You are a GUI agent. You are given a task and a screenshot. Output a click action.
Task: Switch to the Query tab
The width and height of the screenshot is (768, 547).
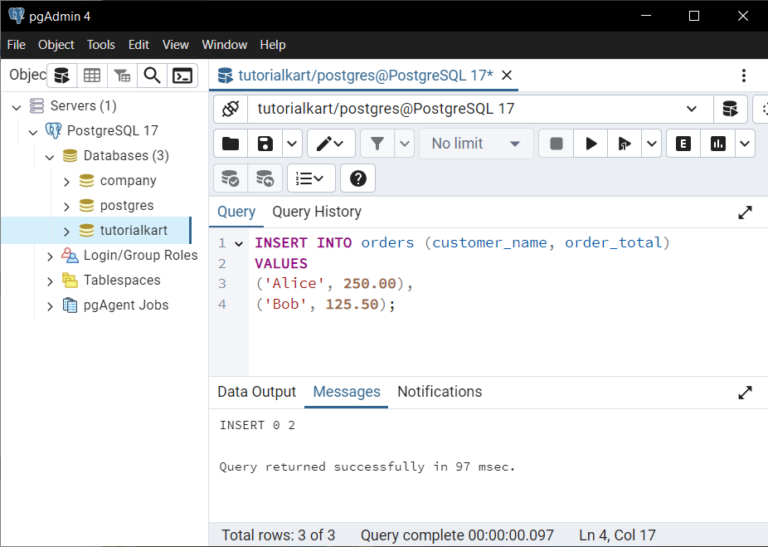[236, 212]
